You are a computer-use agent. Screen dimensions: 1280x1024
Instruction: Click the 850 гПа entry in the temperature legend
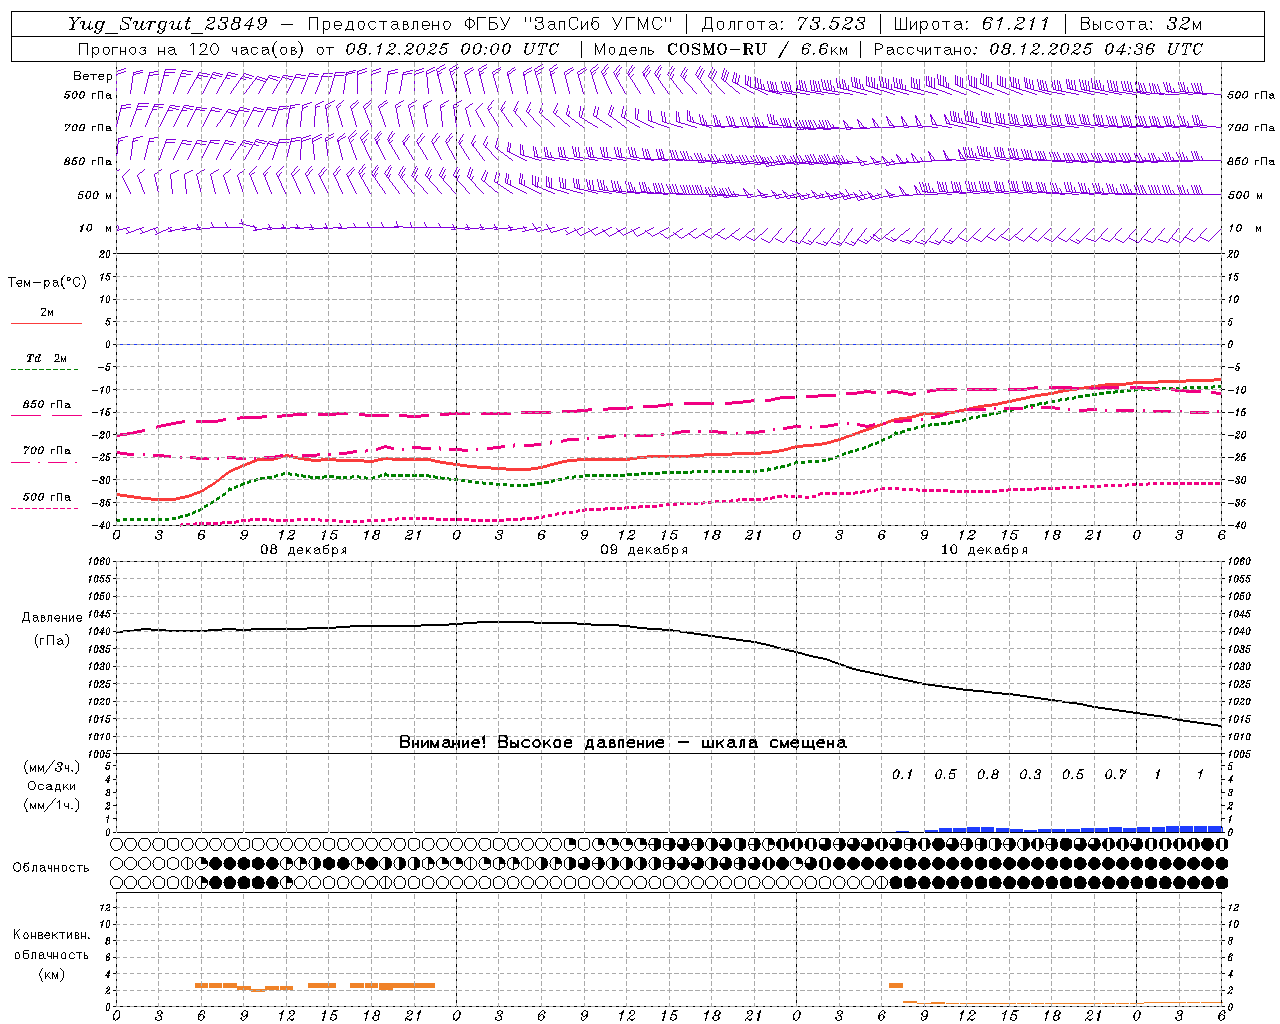coord(46,405)
